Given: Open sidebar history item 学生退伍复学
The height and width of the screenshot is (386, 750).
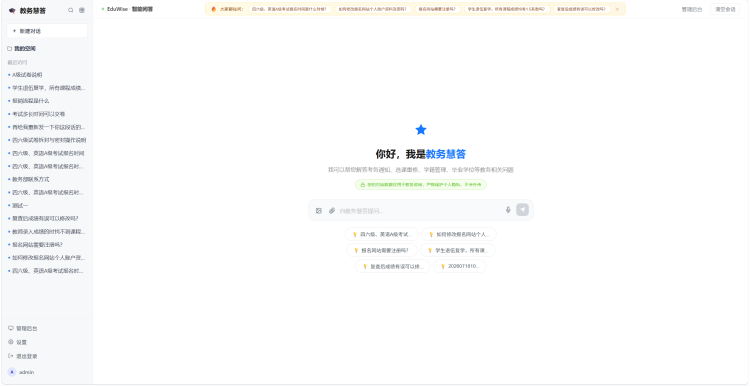Looking at the screenshot, I should (x=47, y=88).
